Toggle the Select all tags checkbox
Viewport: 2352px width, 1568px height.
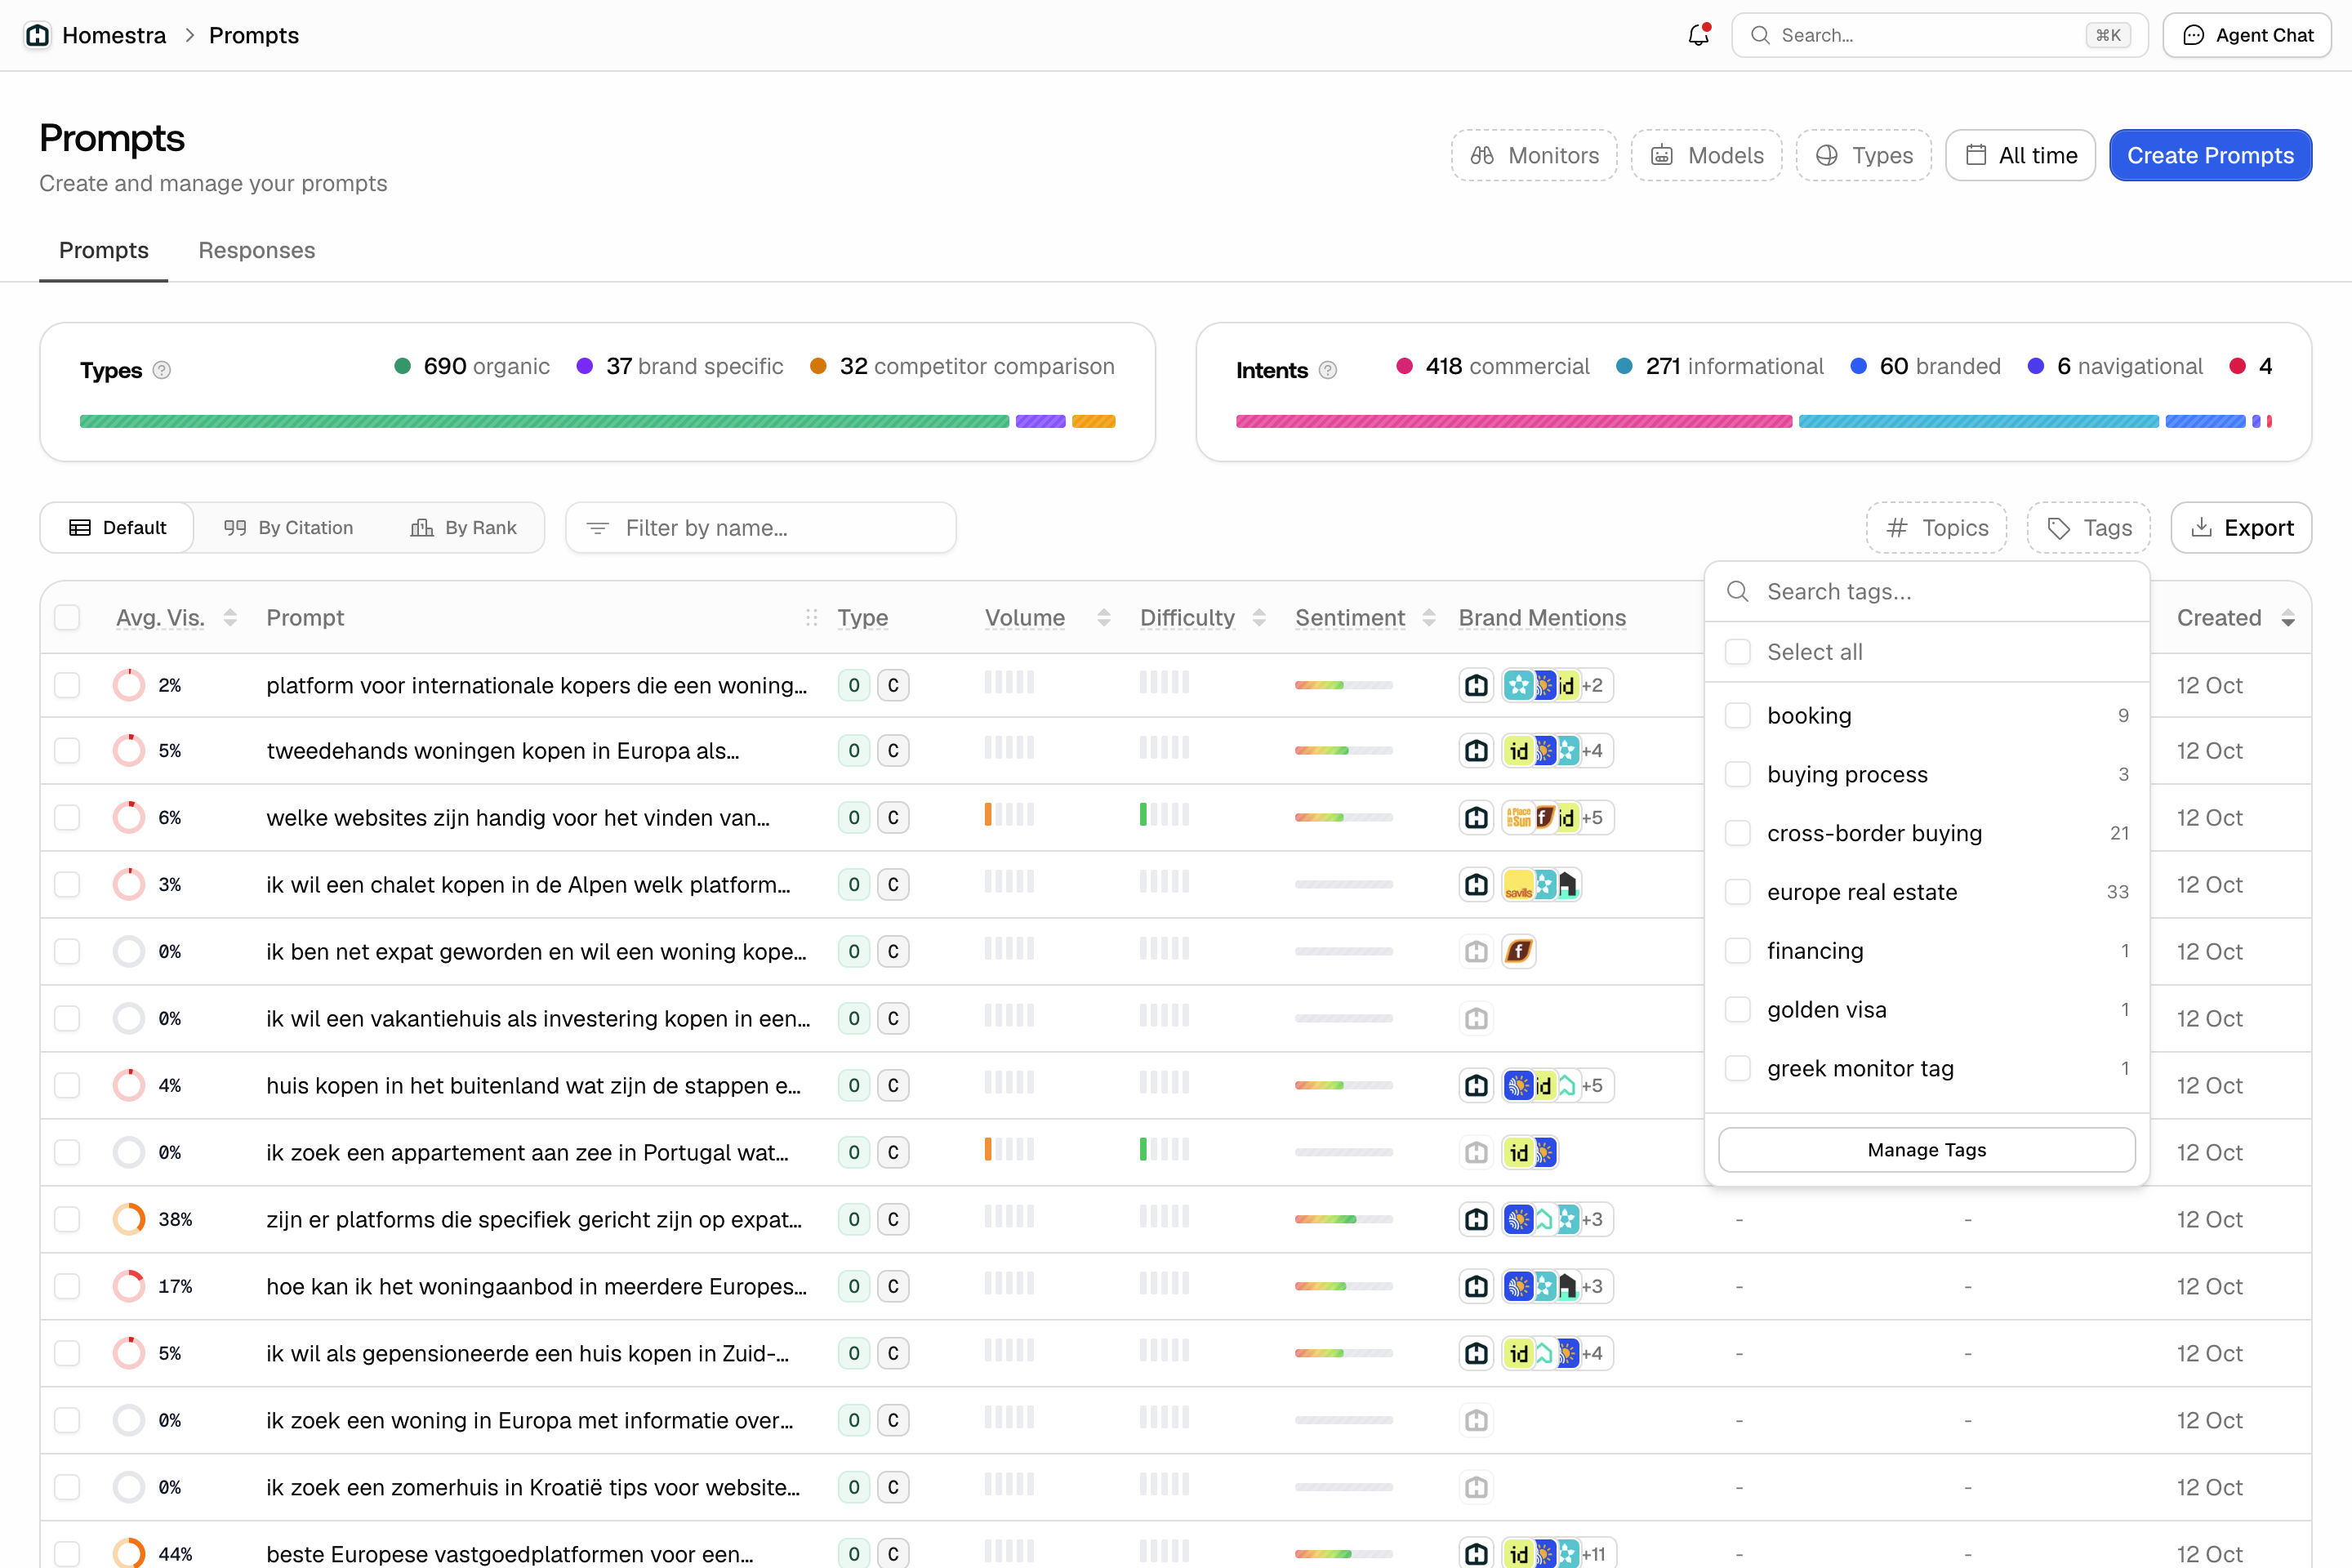(x=1738, y=651)
